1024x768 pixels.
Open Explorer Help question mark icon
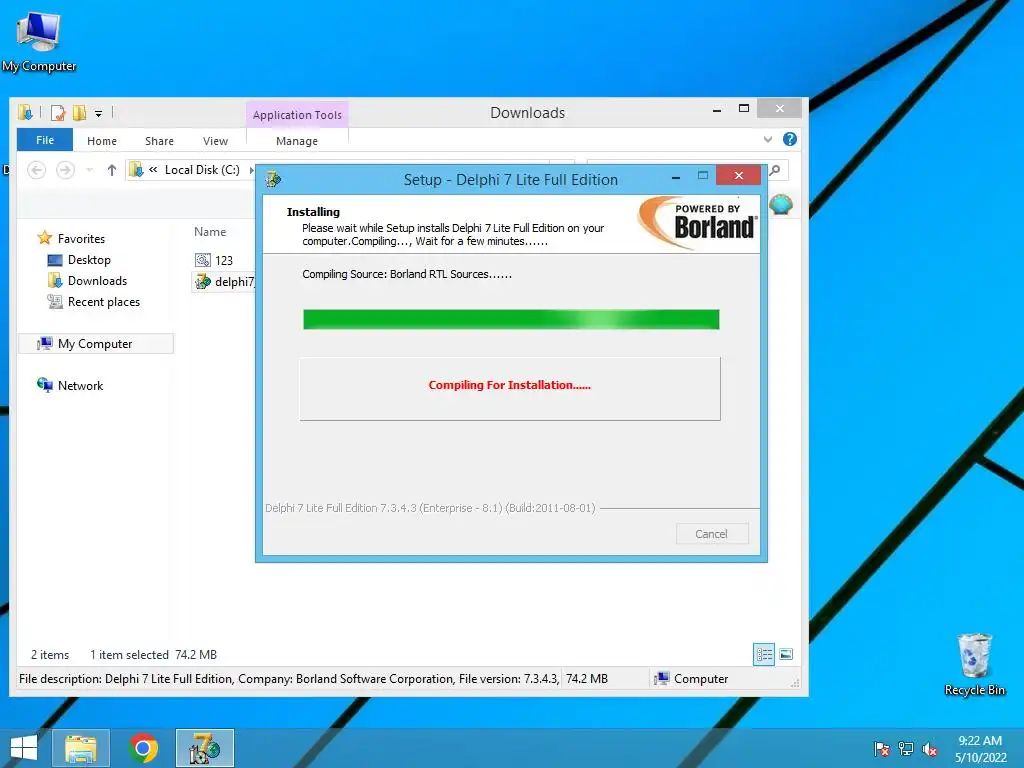pos(790,139)
